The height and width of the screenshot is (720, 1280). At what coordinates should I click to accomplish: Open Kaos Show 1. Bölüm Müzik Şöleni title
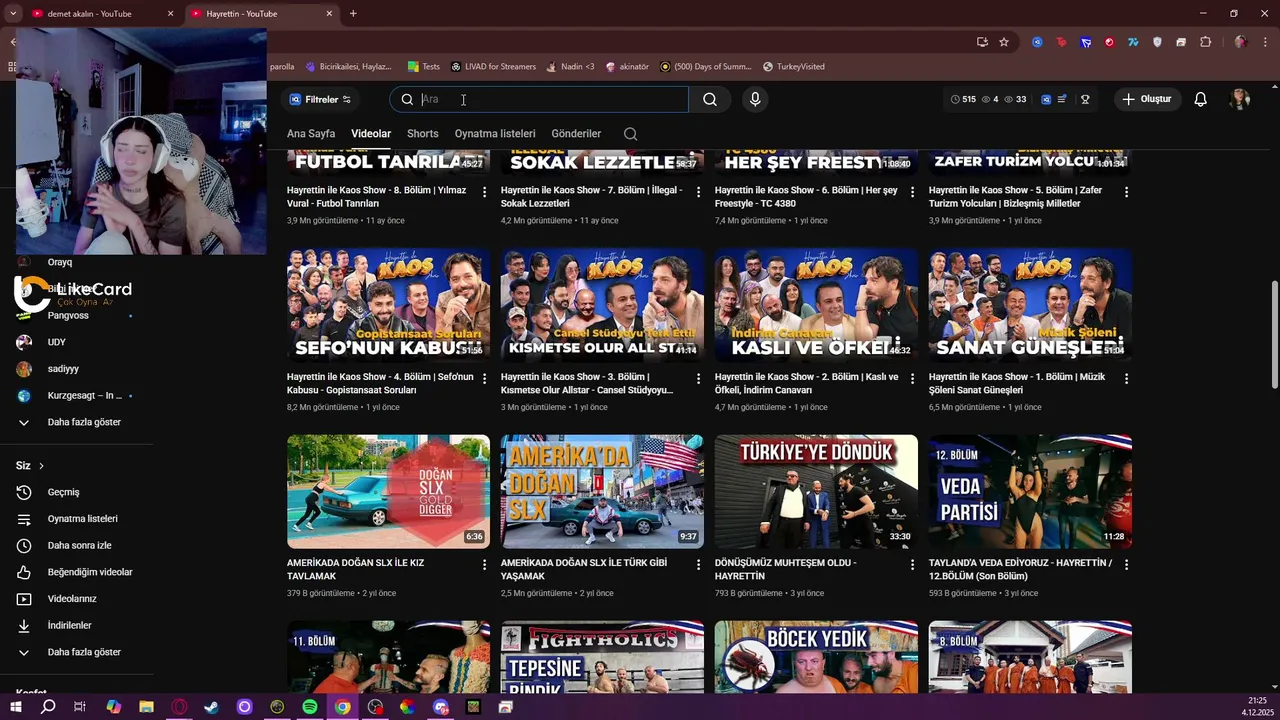pyautogui.click(x=1017, y=383)
